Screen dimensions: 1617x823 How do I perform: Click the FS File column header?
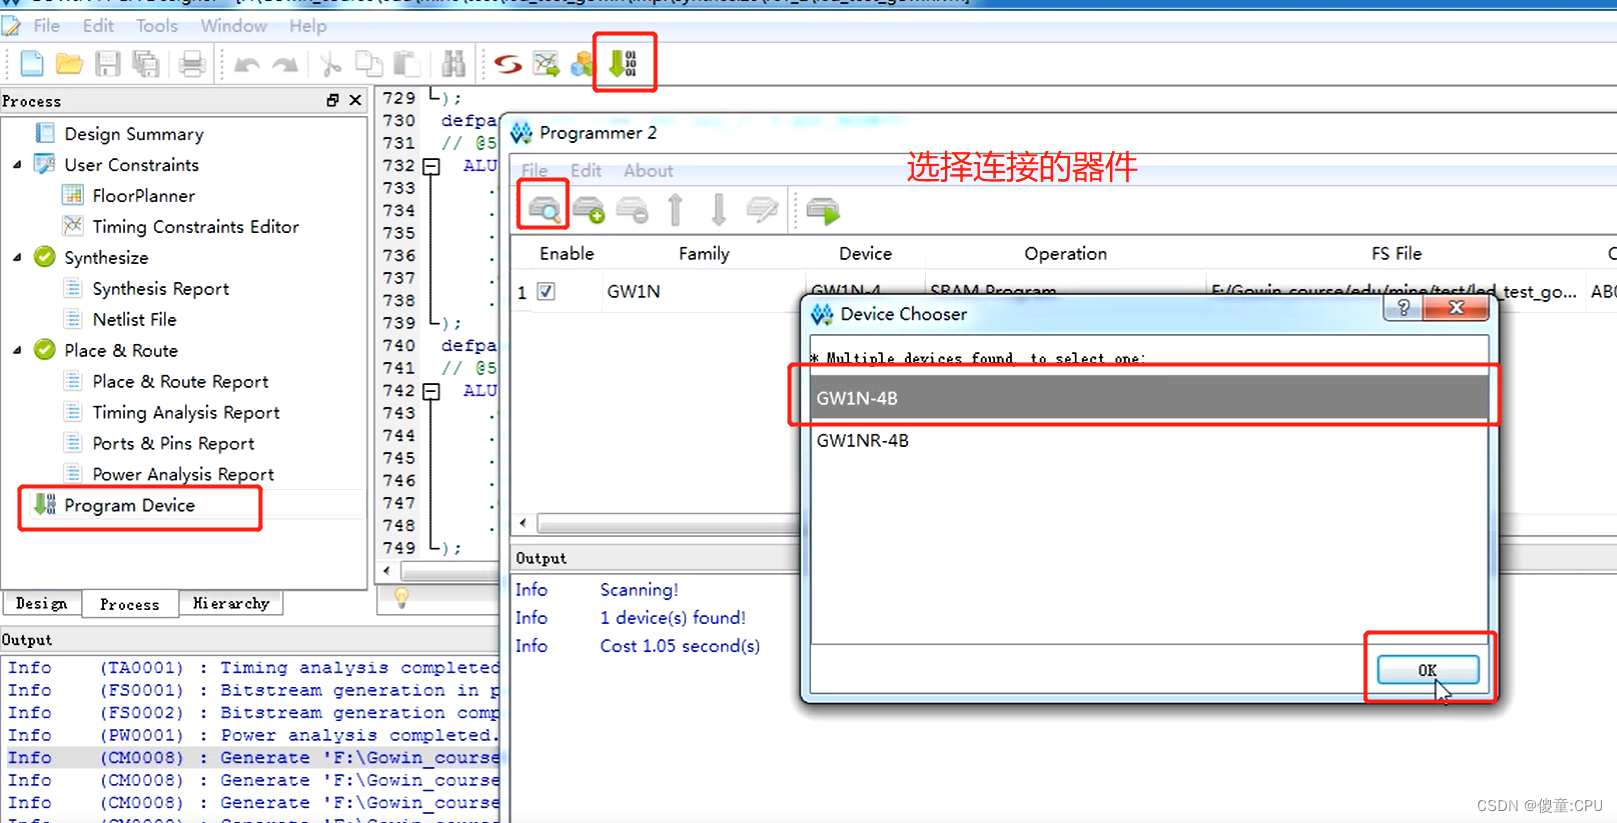coord(1396,253)
